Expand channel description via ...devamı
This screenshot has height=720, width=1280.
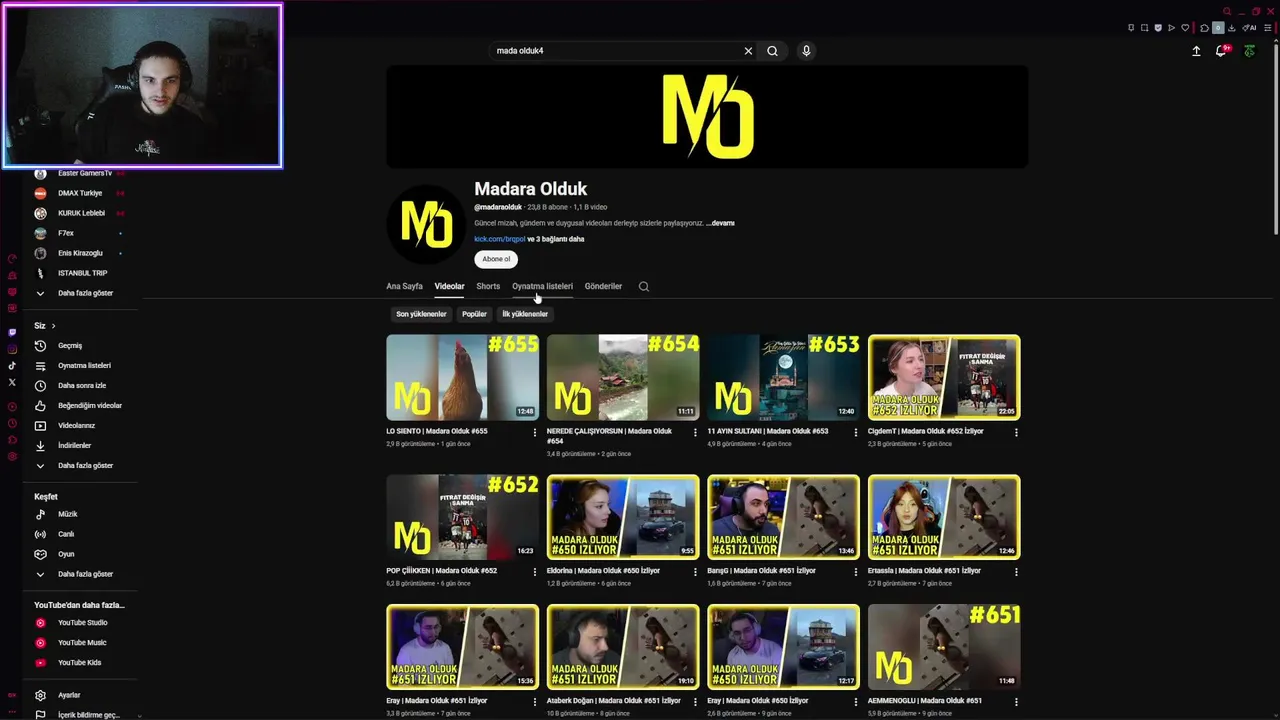[x=720, y=223]
